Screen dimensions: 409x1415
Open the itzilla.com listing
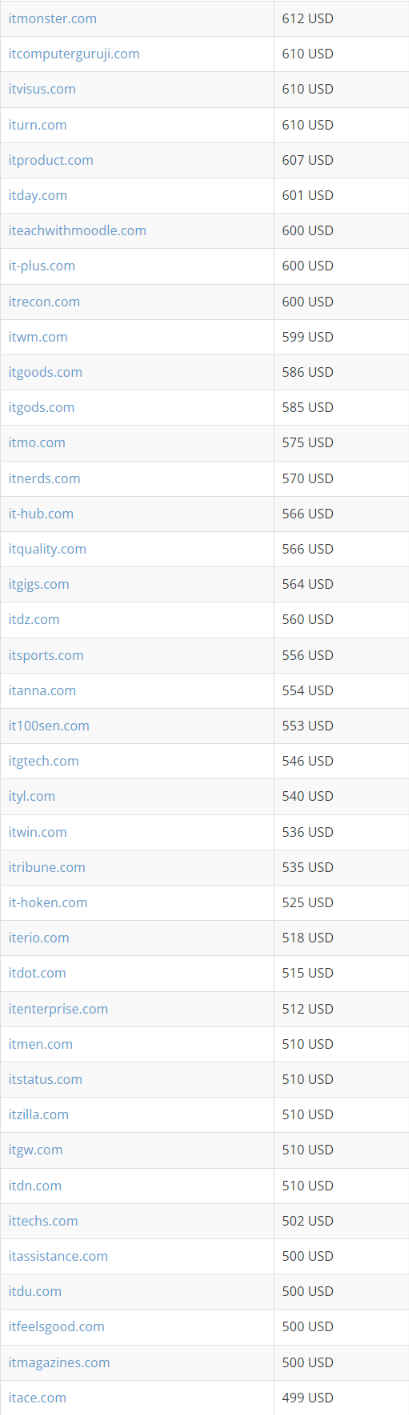(39, 1114)
